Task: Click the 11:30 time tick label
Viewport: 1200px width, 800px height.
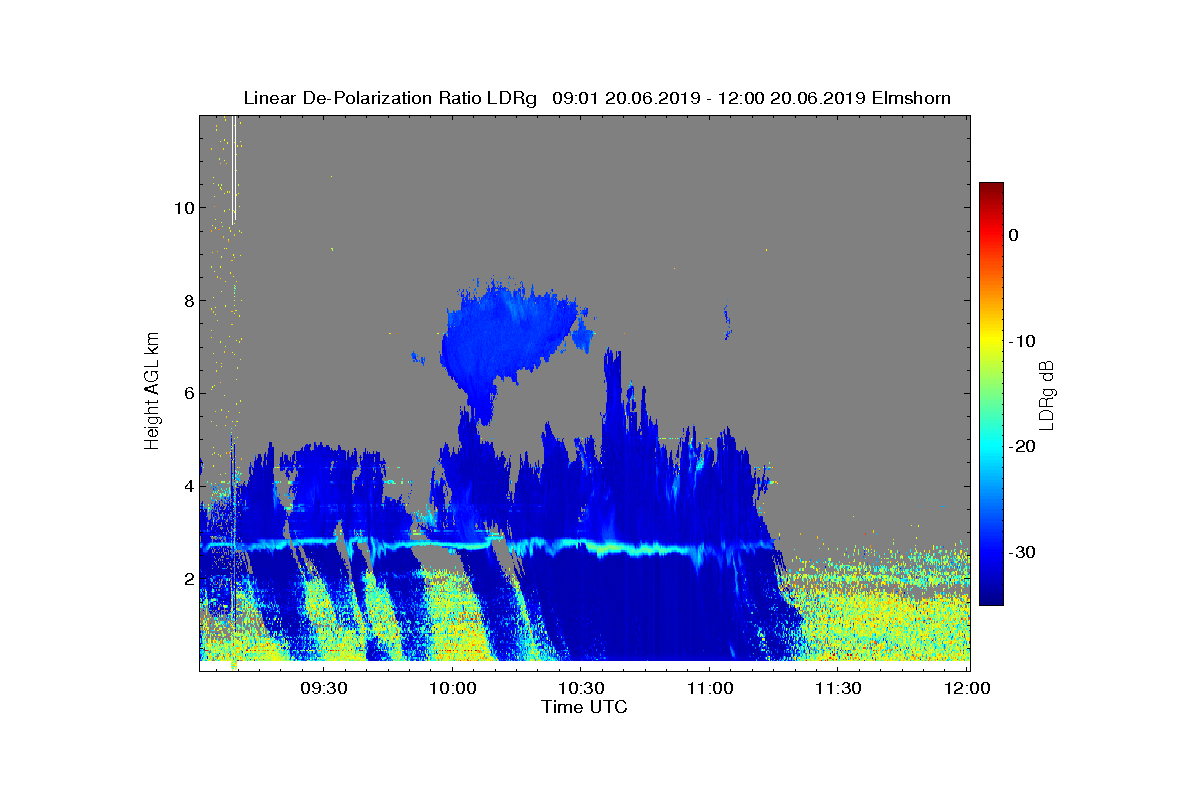Action: click(x=840, y=689)
